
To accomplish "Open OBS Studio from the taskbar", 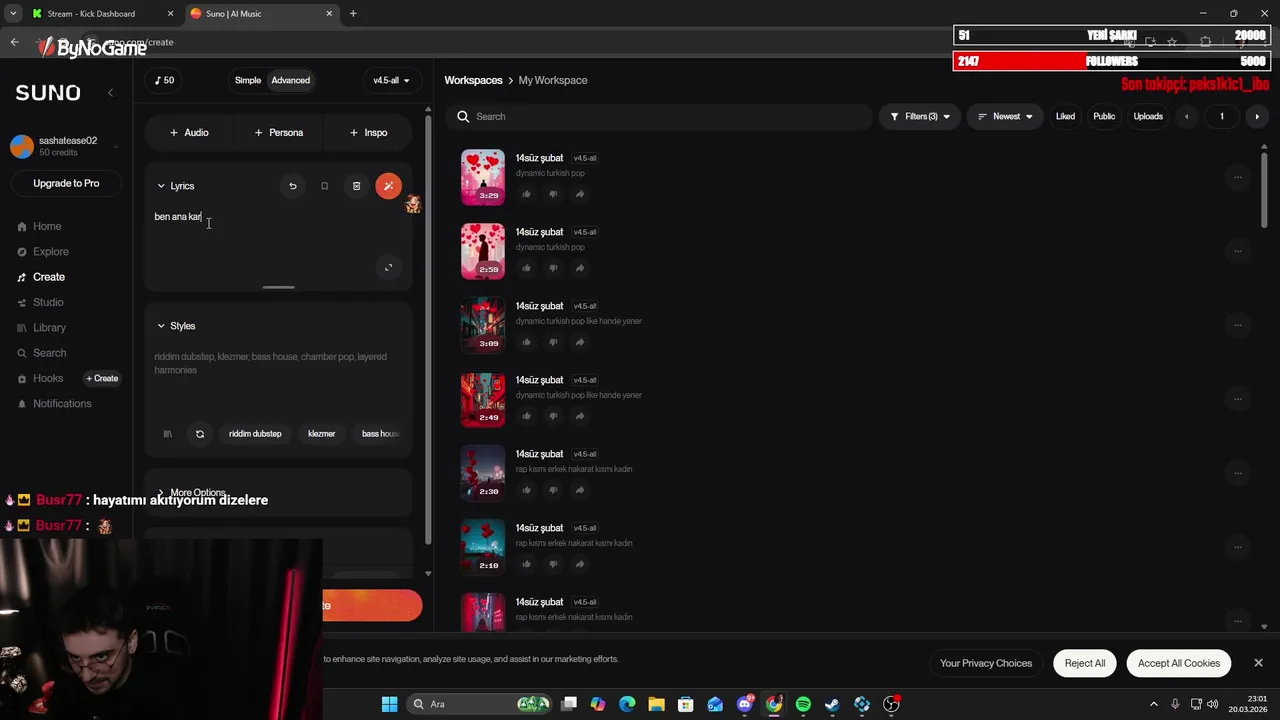I will pos(891,704).
